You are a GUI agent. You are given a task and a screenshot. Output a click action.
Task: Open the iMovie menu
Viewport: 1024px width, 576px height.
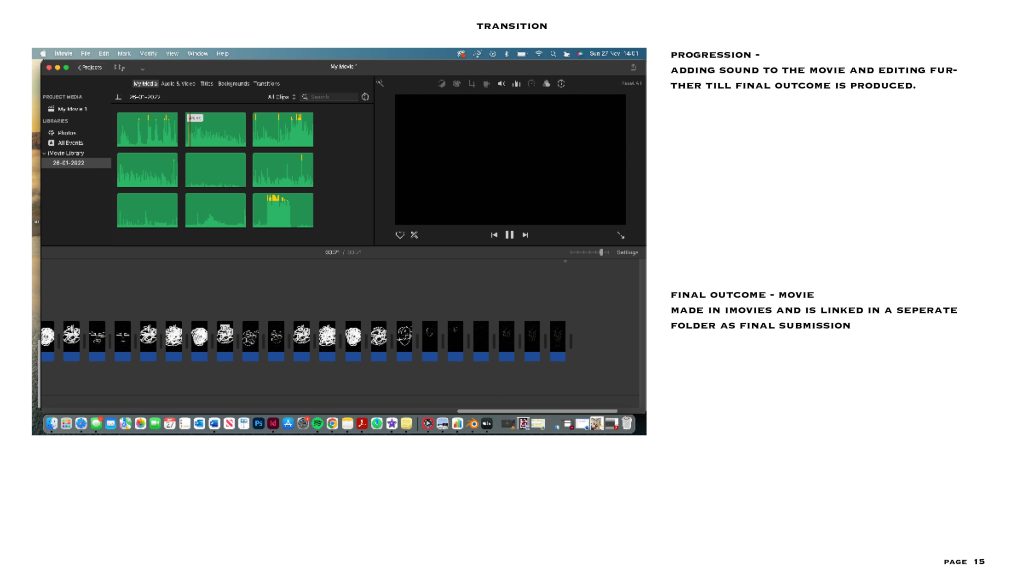pyautogui.click(x=63, y=54)
